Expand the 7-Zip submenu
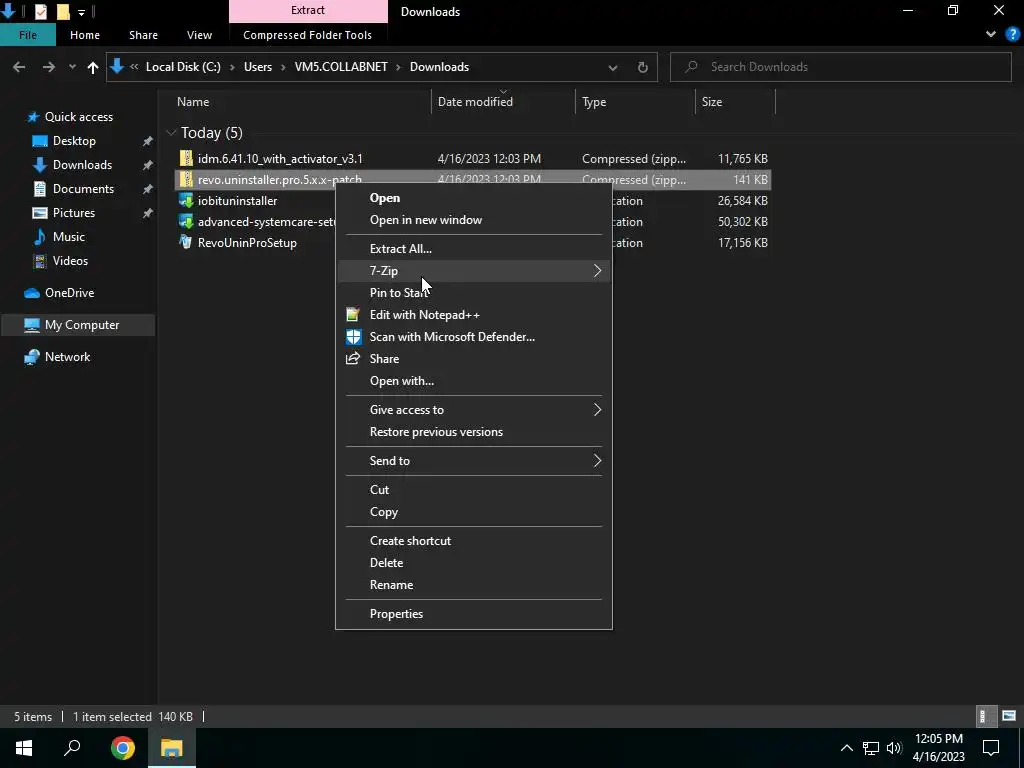Image resolution: width=1024 pixels, height=768 pixels. [x=474, y=271]
